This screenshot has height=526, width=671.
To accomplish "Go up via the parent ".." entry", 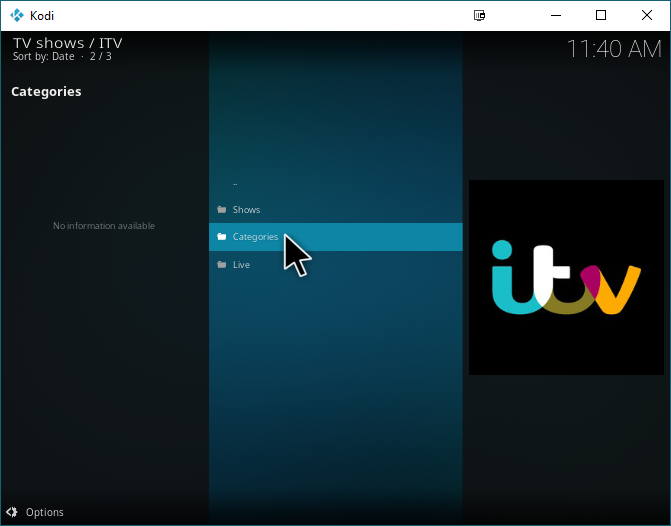I will (x=336, y=184).
